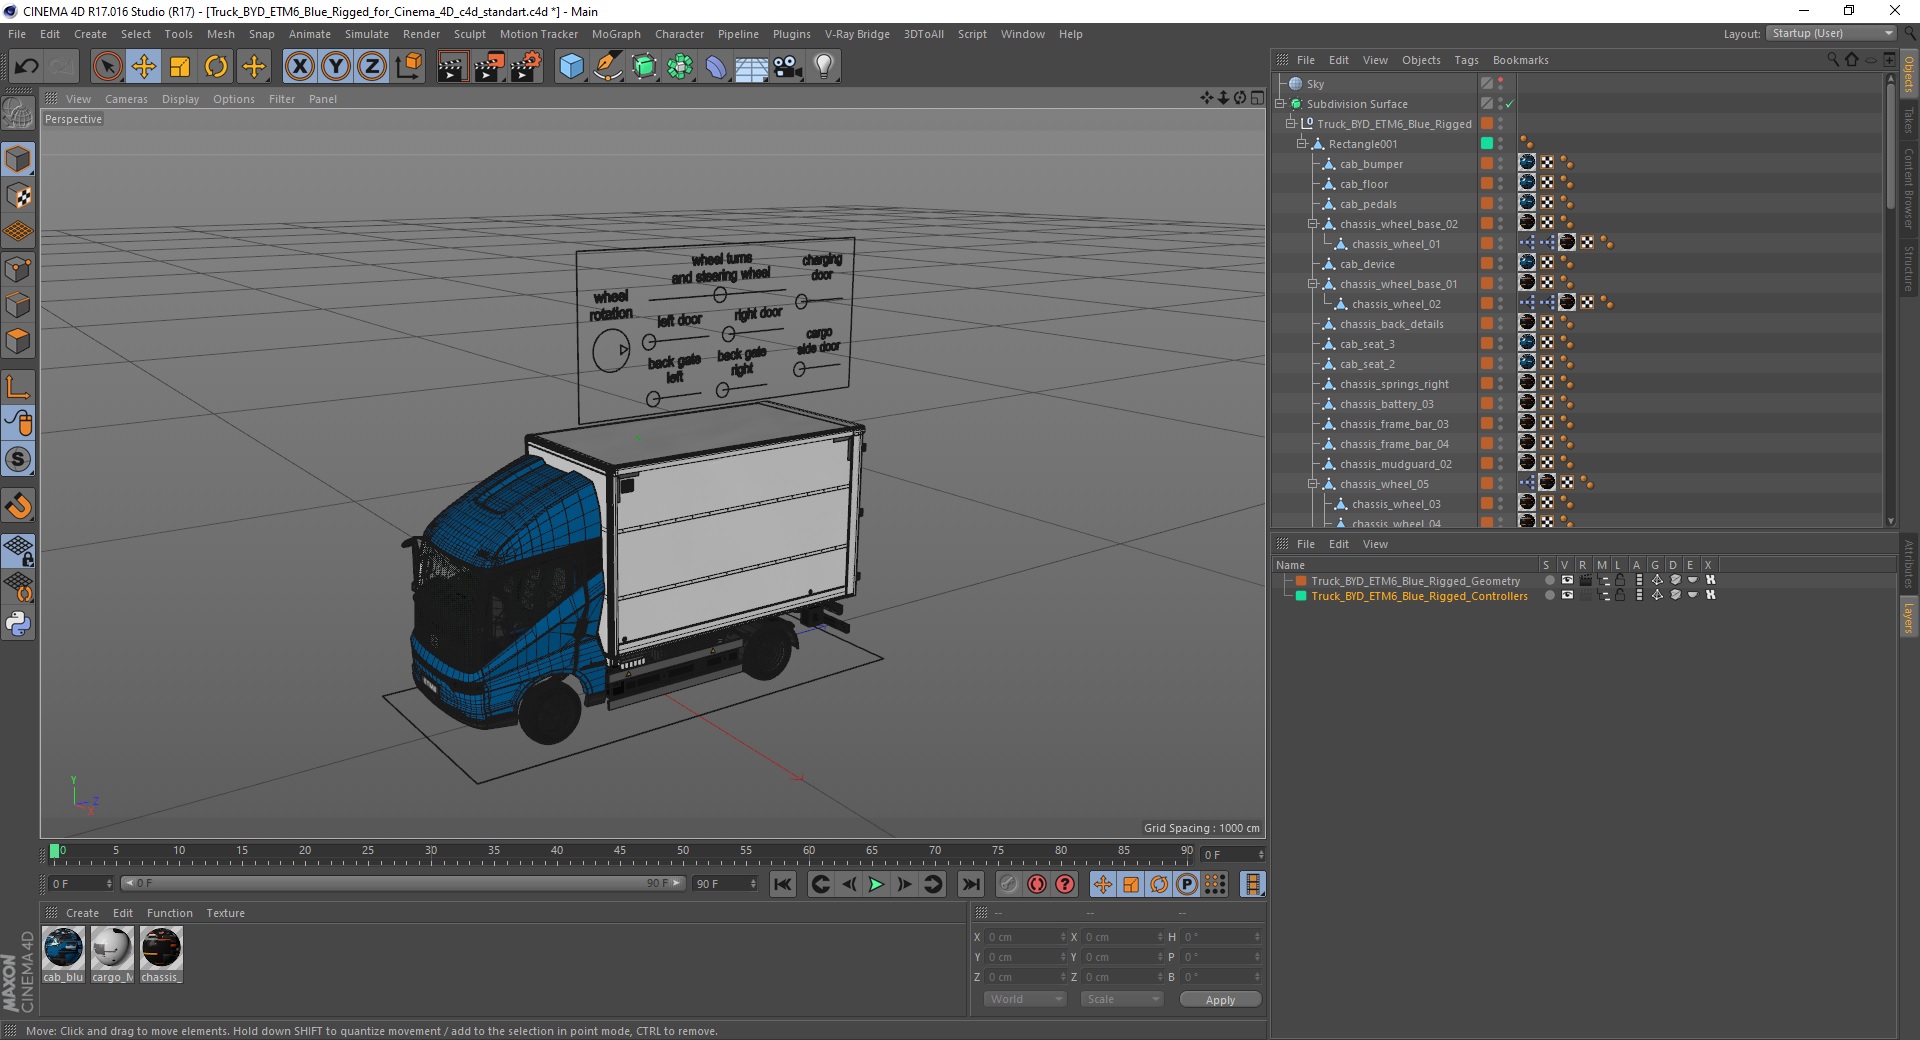Toggle Geometry layer lock icon
Image resolution: width=1920 pixels, height=1040 pixels.
tap(1620, 580)
